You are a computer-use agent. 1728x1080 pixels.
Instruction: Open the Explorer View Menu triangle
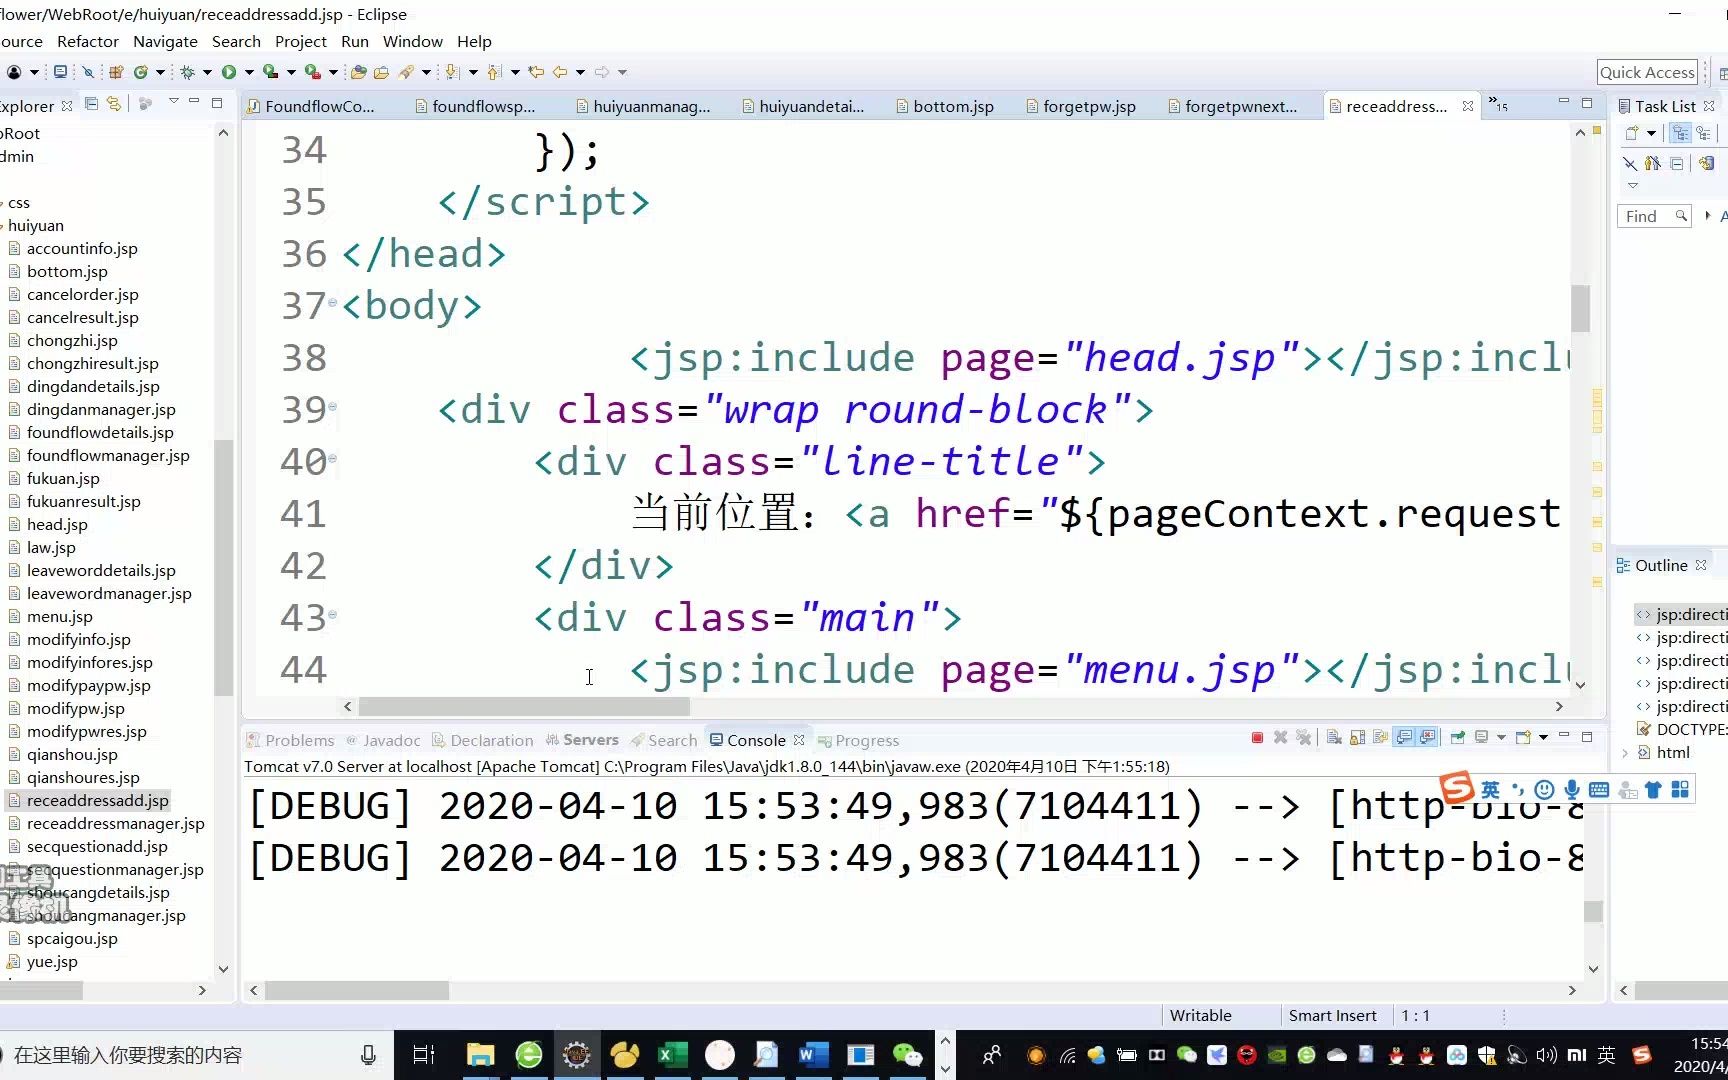click(x=174, y=101)
